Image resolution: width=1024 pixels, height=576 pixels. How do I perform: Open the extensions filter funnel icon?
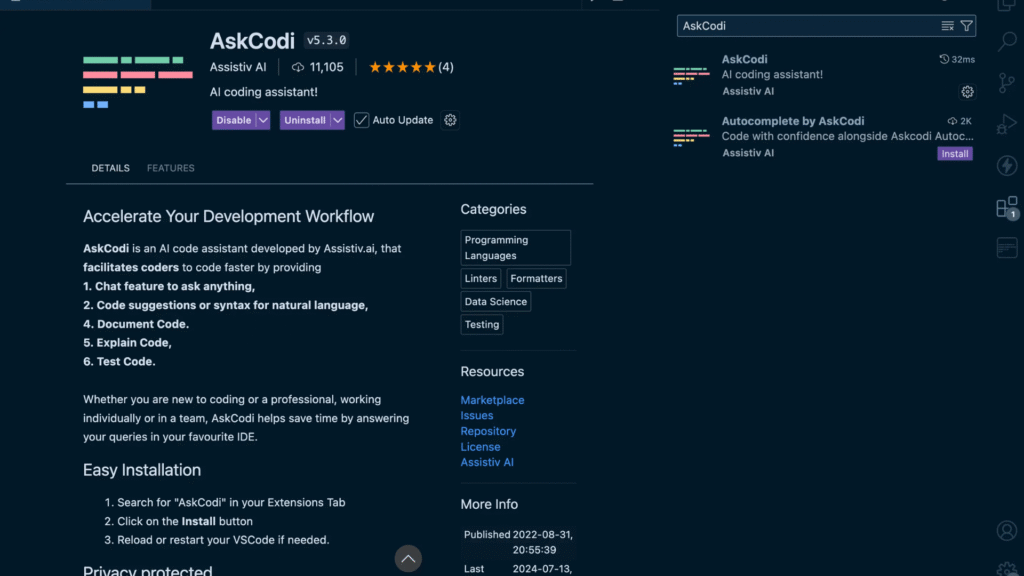pyautogui.click(x=967, y=26)
